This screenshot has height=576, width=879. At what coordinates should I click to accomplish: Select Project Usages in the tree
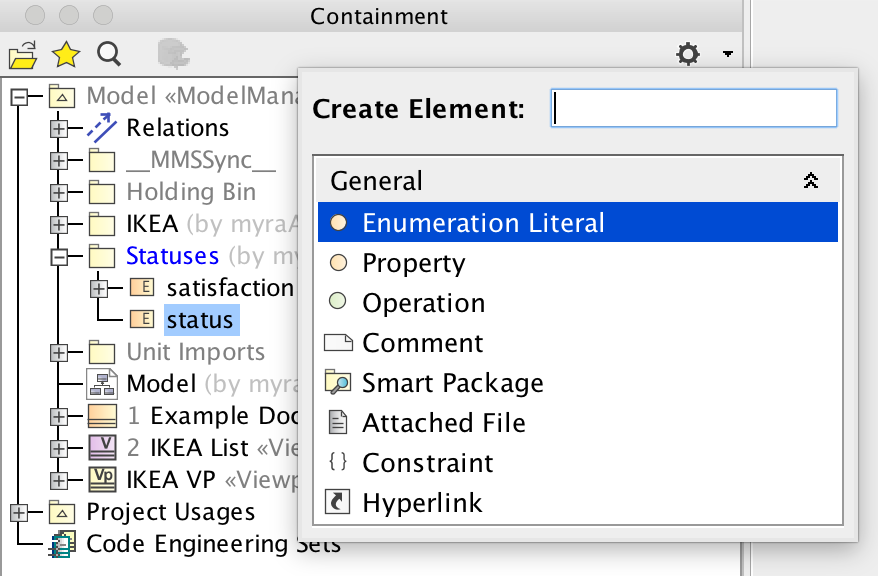coord(170,512)
